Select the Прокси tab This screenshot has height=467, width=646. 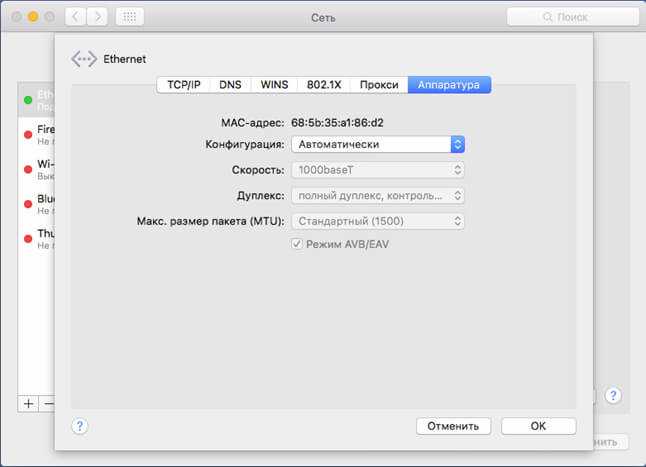tap(379, 85)
